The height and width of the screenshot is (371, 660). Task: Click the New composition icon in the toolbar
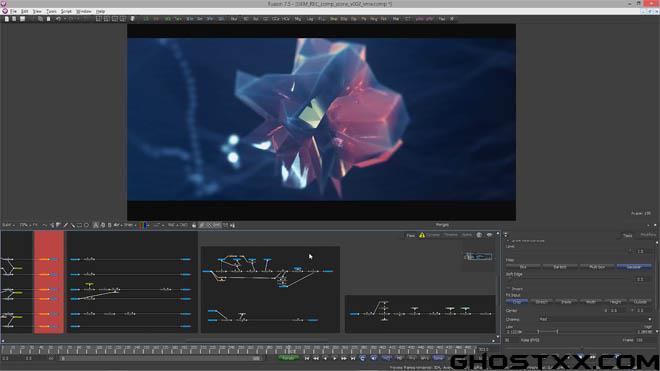7,19
